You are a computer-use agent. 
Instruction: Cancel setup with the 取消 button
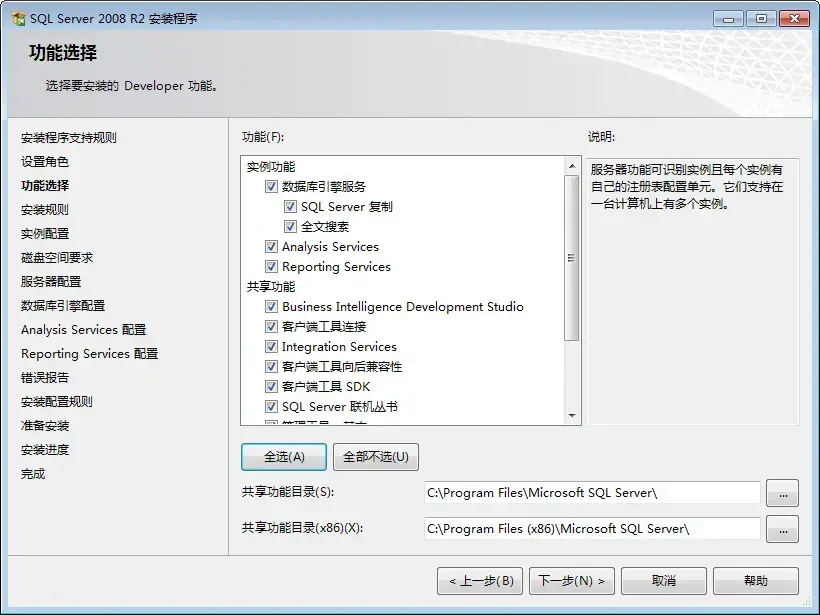(x=664, y=581)
